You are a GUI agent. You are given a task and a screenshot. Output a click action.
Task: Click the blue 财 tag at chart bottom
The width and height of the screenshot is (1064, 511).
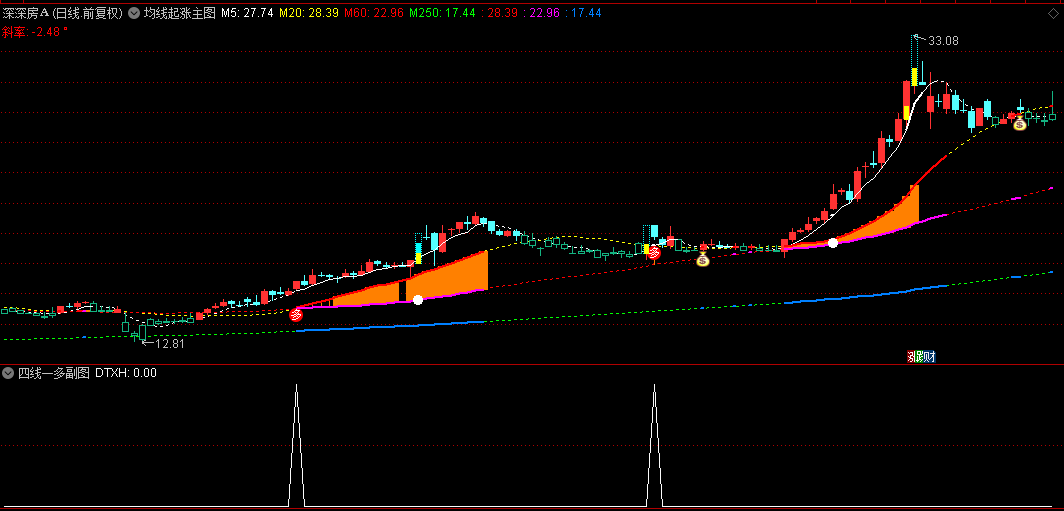[x=930, y=357]
